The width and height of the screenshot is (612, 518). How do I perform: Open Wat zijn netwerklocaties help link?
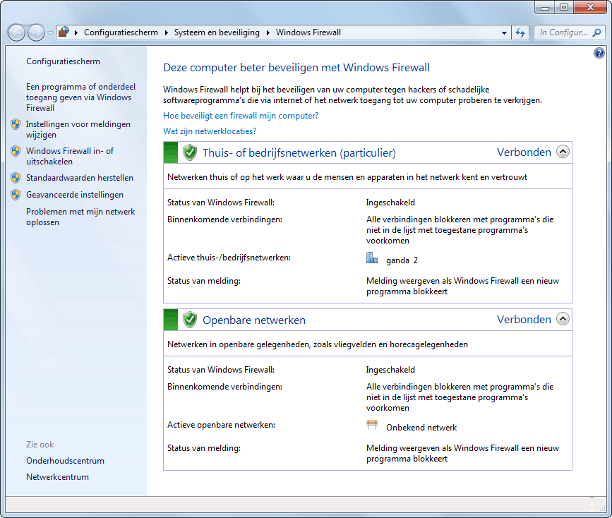210,131
